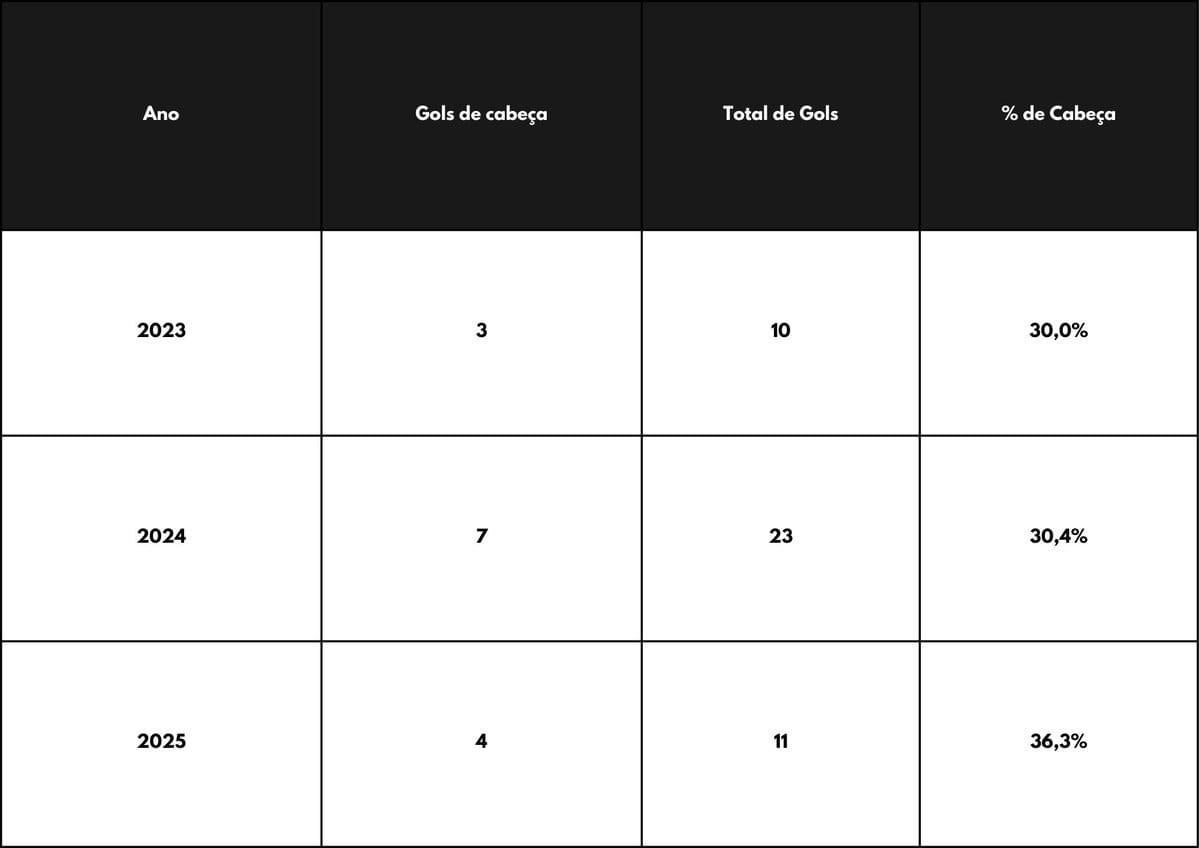
Task: Select headed goals value 4 for 2025
Action: (481, 742)
